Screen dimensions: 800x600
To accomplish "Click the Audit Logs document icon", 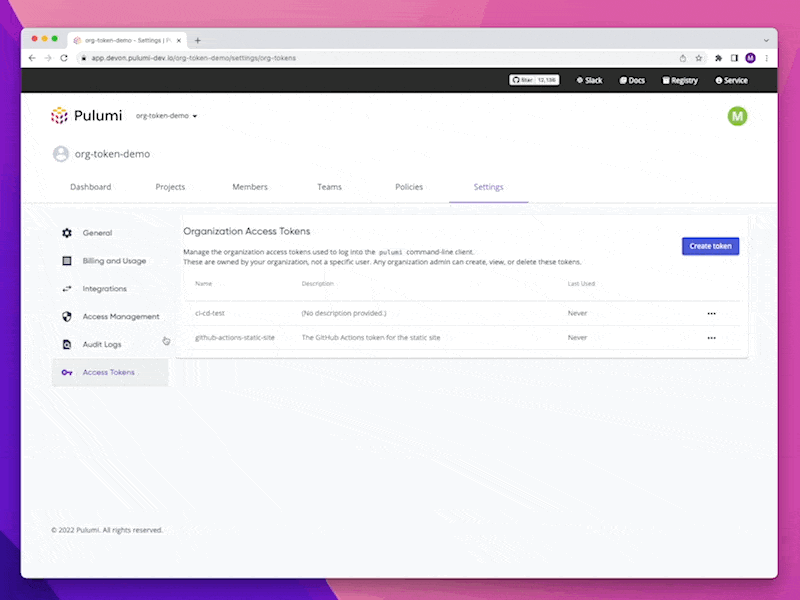I will pos(67,344).
